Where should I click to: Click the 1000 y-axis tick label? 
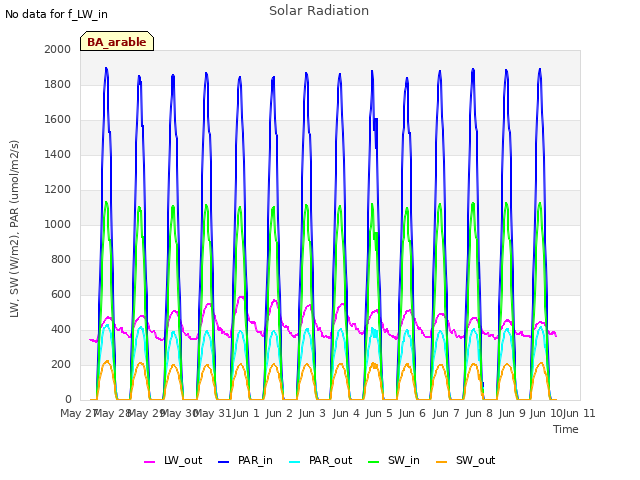pos(58,224)
